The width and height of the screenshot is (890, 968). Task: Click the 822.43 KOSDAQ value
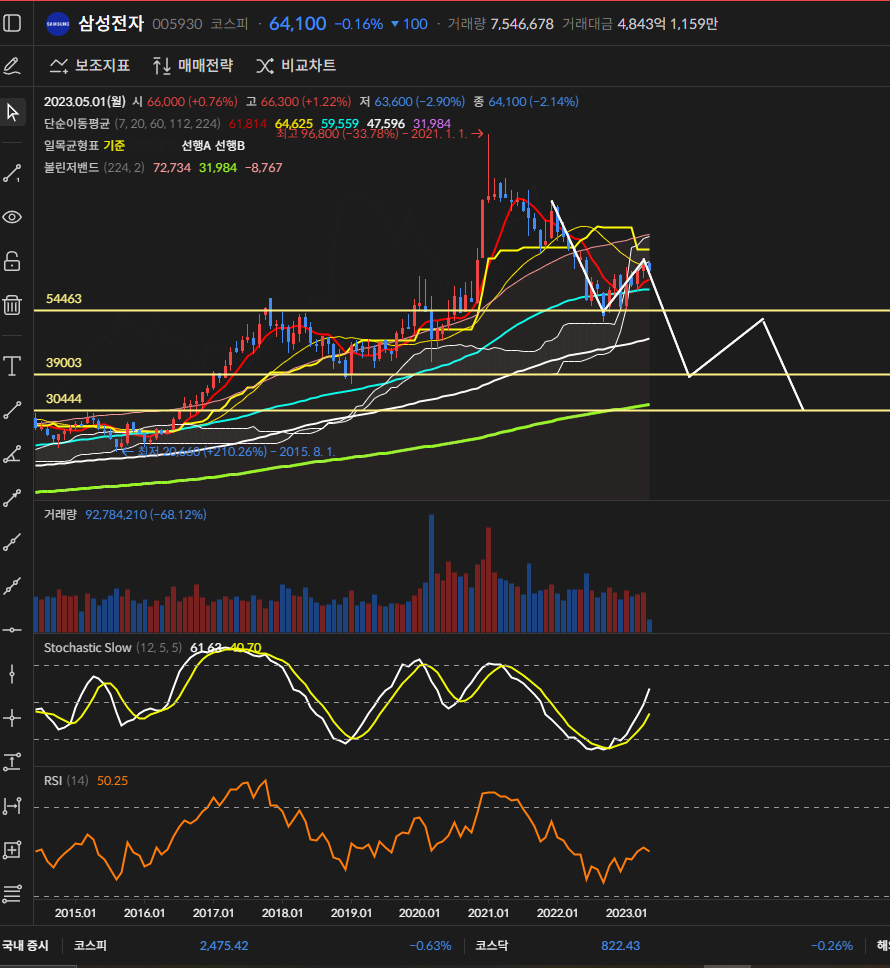[620, 945]
